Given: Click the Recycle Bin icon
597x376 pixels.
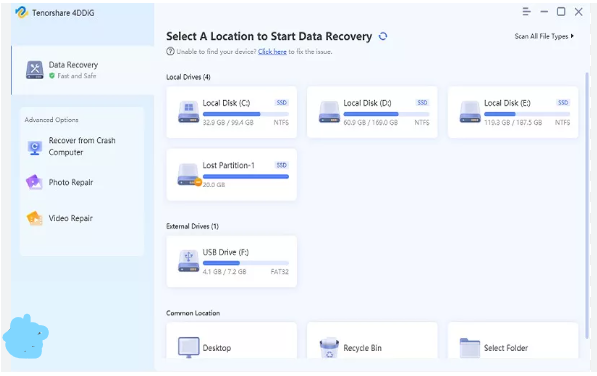Looking at the screenshot, I should (x=329, y=348).
